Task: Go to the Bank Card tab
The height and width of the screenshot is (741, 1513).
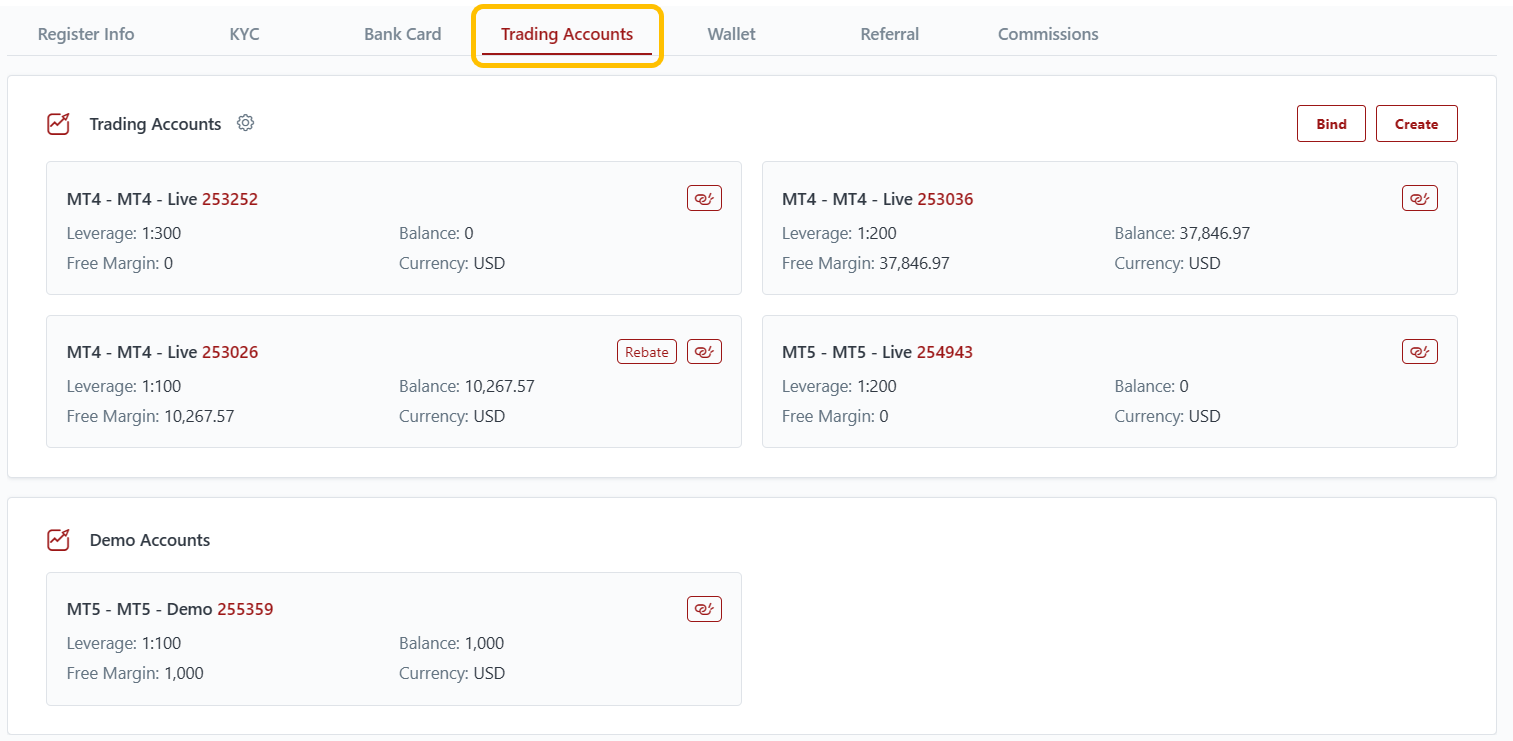Action: [402, 34]
